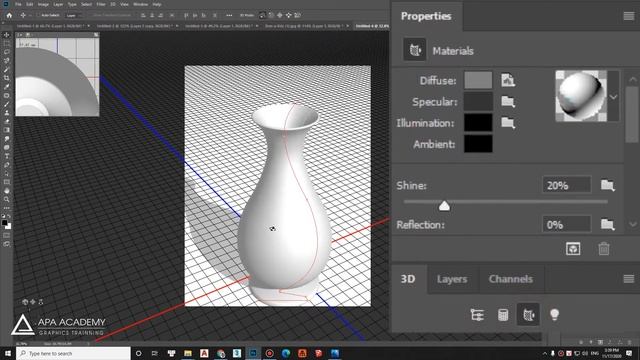This screenshot has width=640, height=360.
Task: Open the Diffuse texture file icon
Action: [508, 80]
